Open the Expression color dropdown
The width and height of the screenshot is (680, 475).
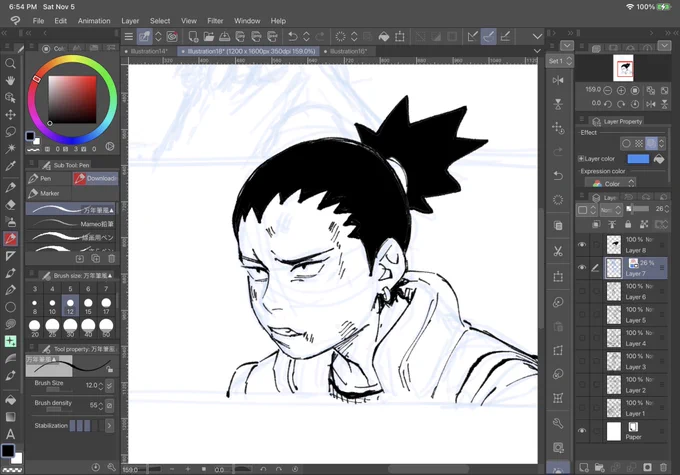(610, 183)
